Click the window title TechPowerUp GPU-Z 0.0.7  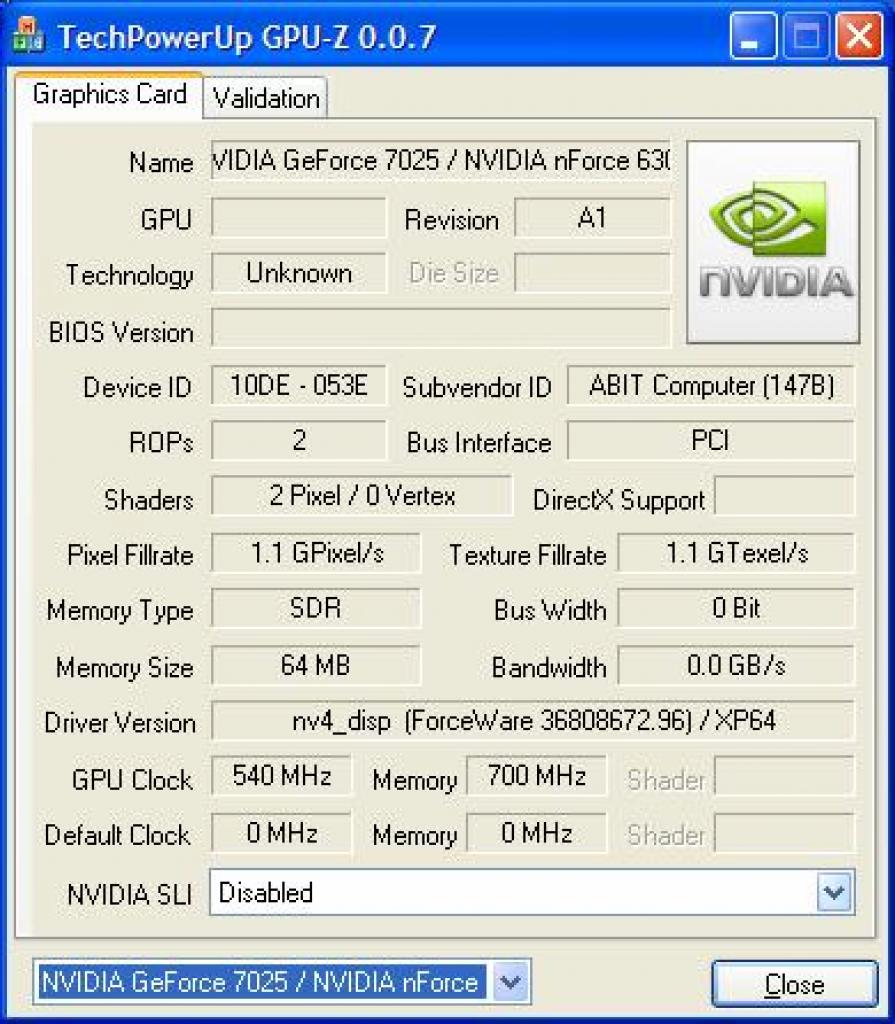point(247,37)
